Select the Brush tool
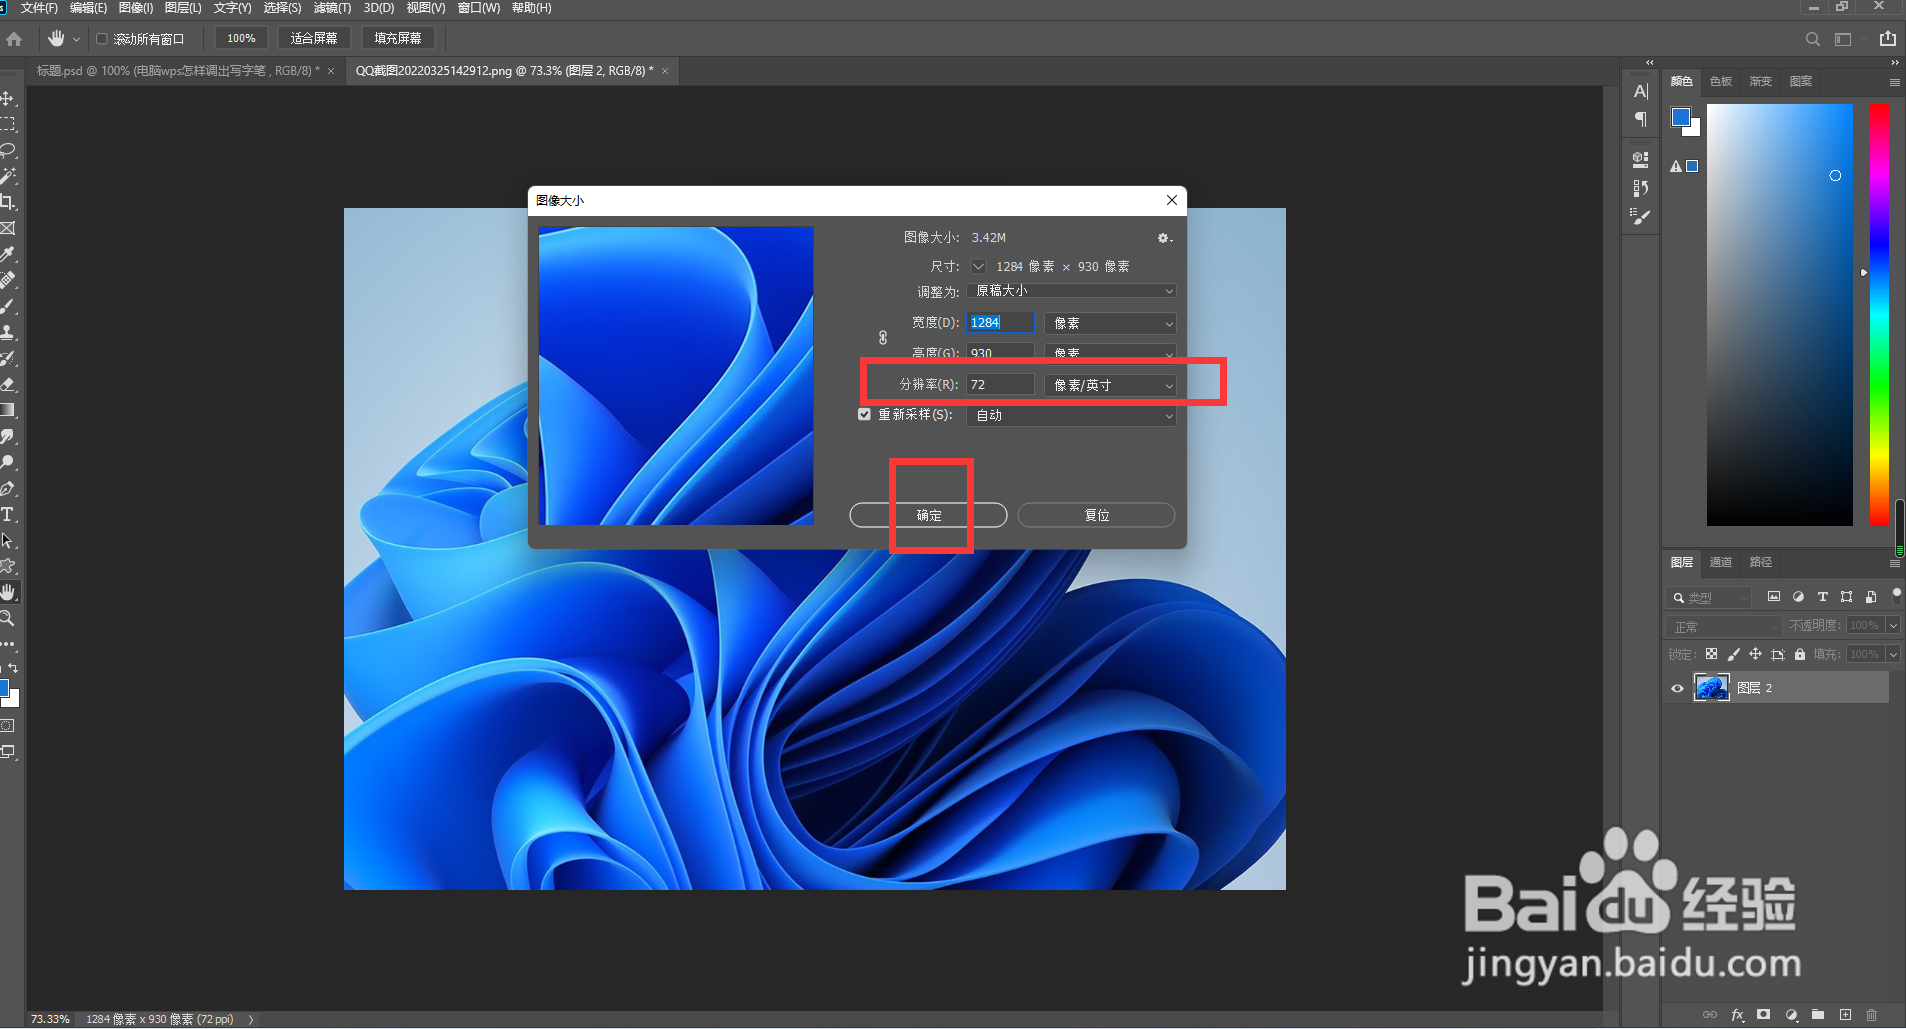1906x1029 pixels. (x=8, y=306)
